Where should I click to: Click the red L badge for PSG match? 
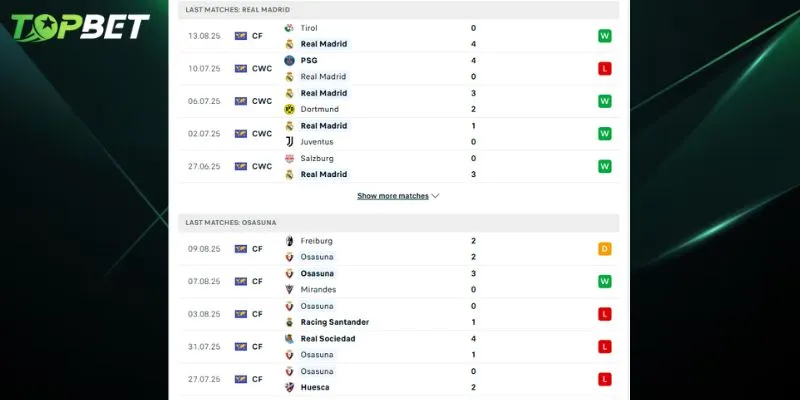click(x=604, y=69)
